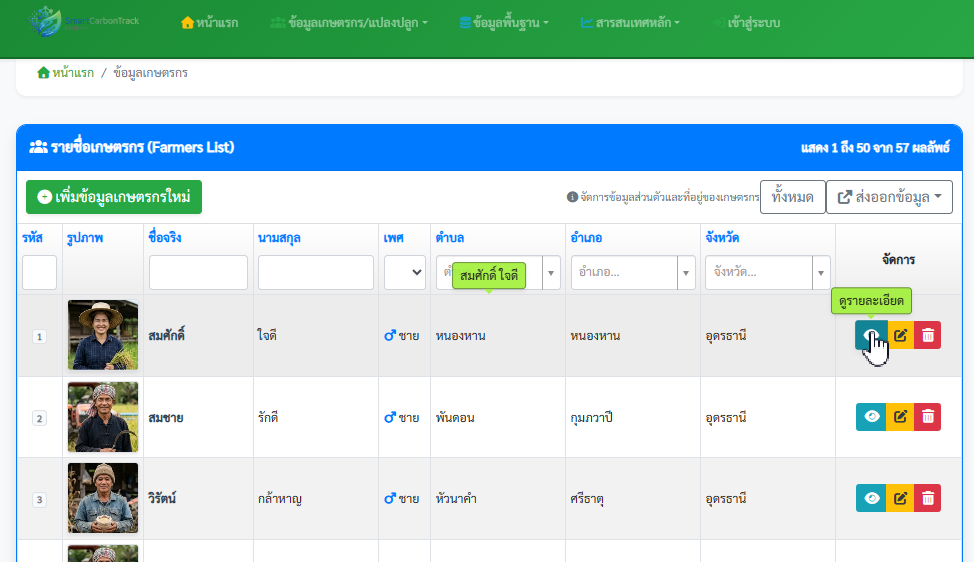Click the SmartCarbonTrack logo
The height and width of the screenshot is (562, 974).
[84, 22]
